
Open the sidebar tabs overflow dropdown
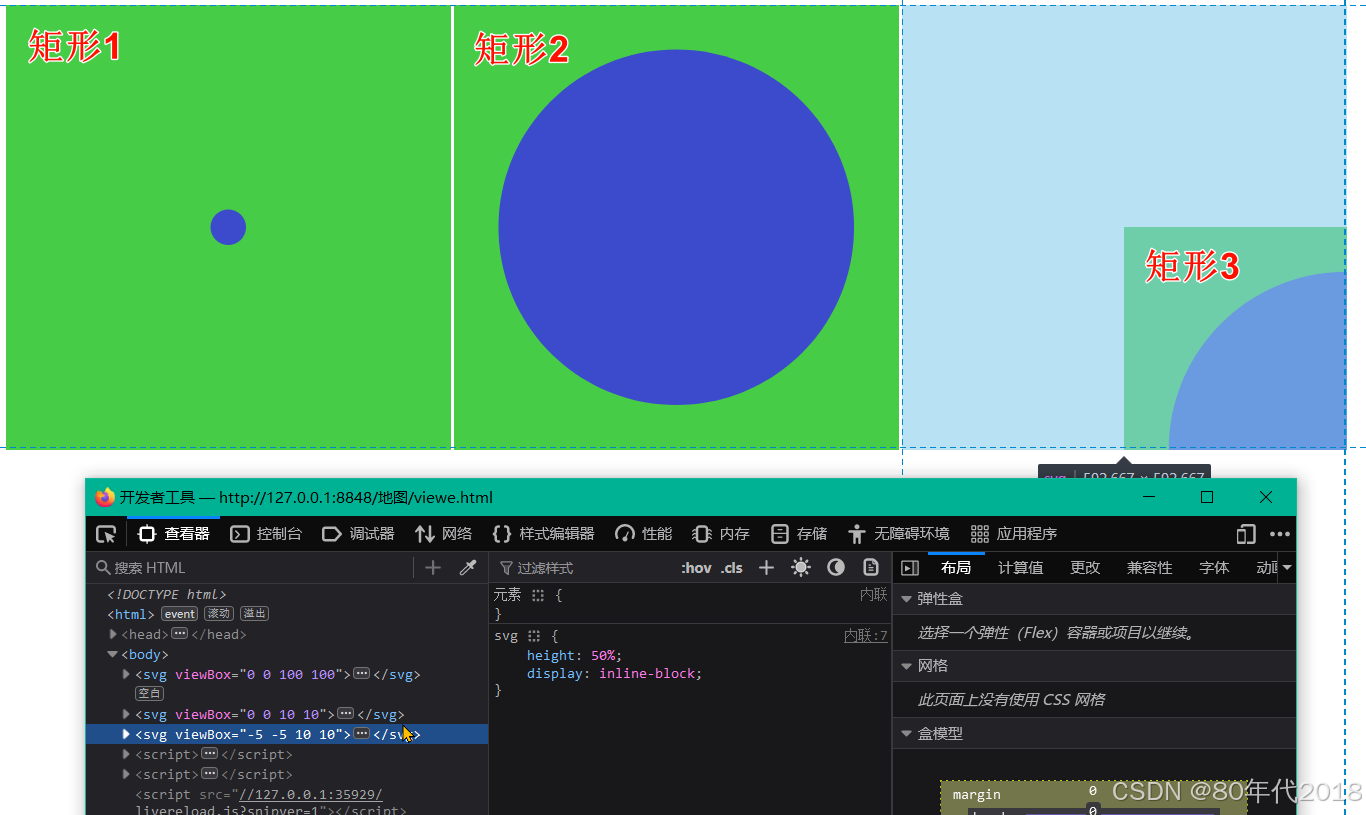click(x=1287, y=568)
